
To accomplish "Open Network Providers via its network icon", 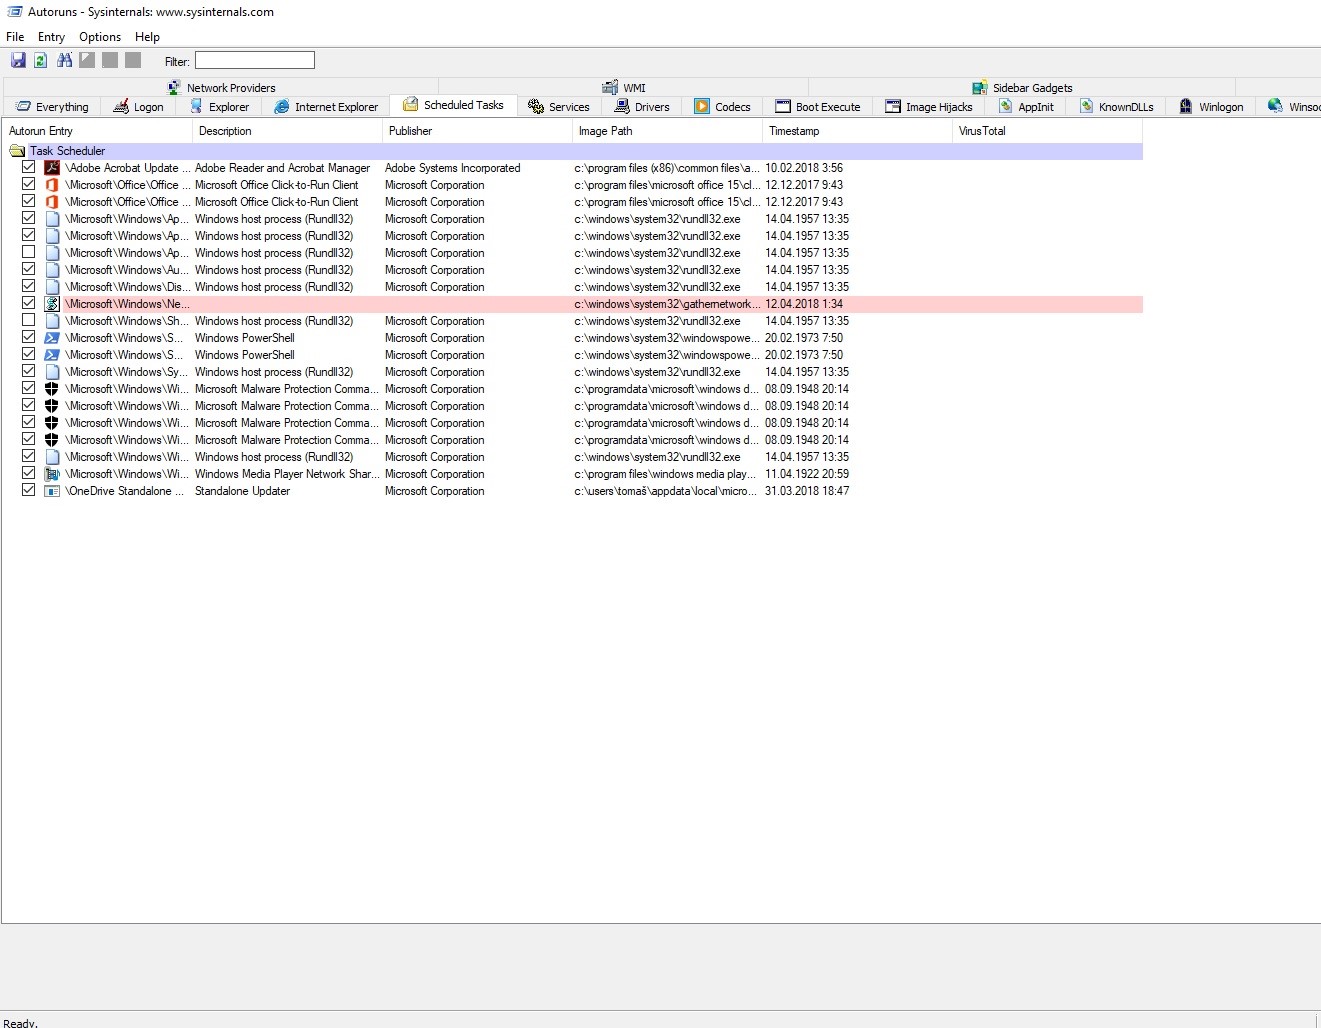I will pyautogui.click(x=174, y=88).
